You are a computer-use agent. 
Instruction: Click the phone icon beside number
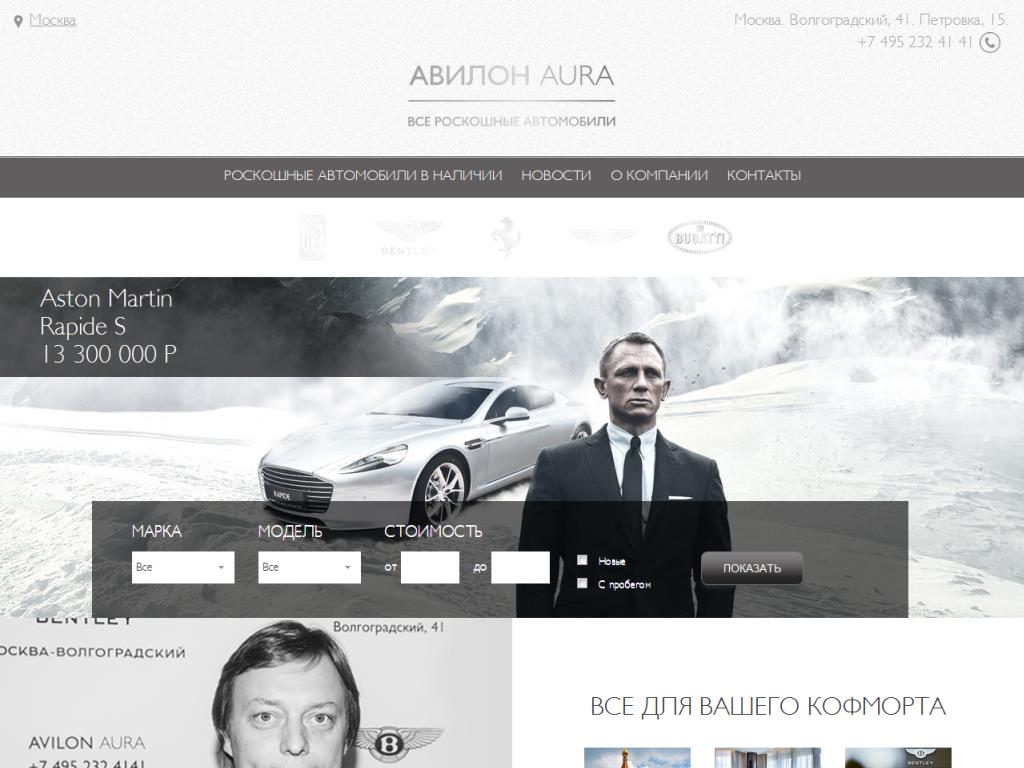click(990, 42)
